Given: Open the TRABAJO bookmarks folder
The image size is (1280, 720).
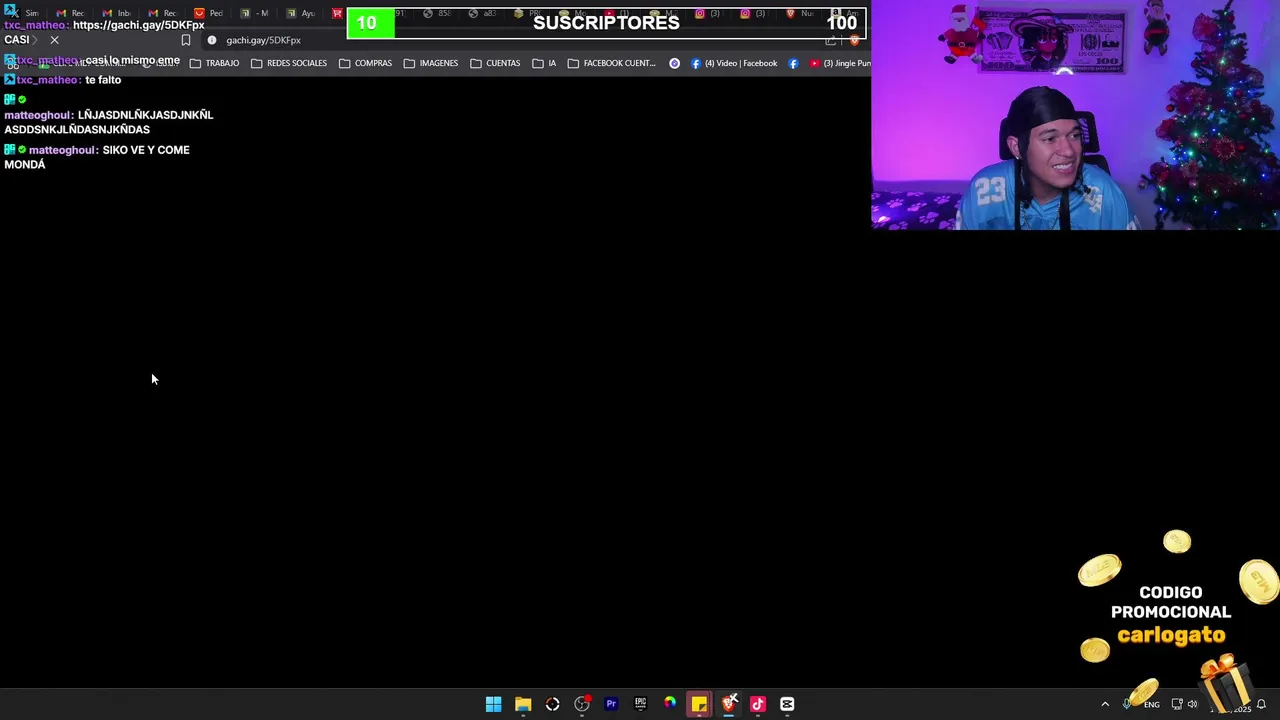Looking at the screenshot, I should tap(214, 63).
